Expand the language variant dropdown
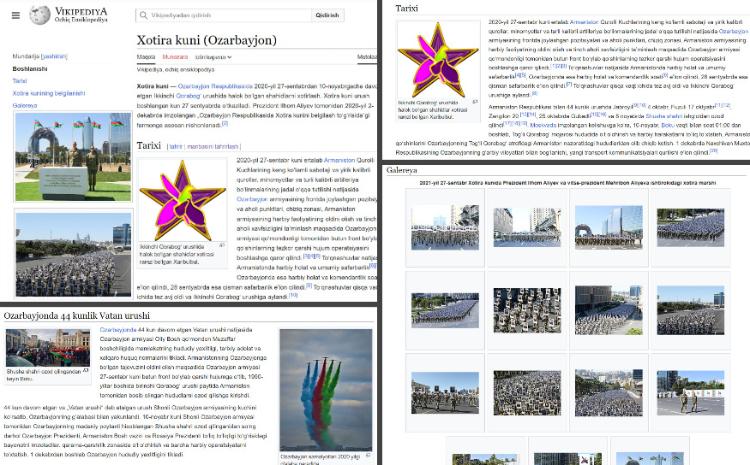This screenshot has height=465, width=750. click(213, 57)
